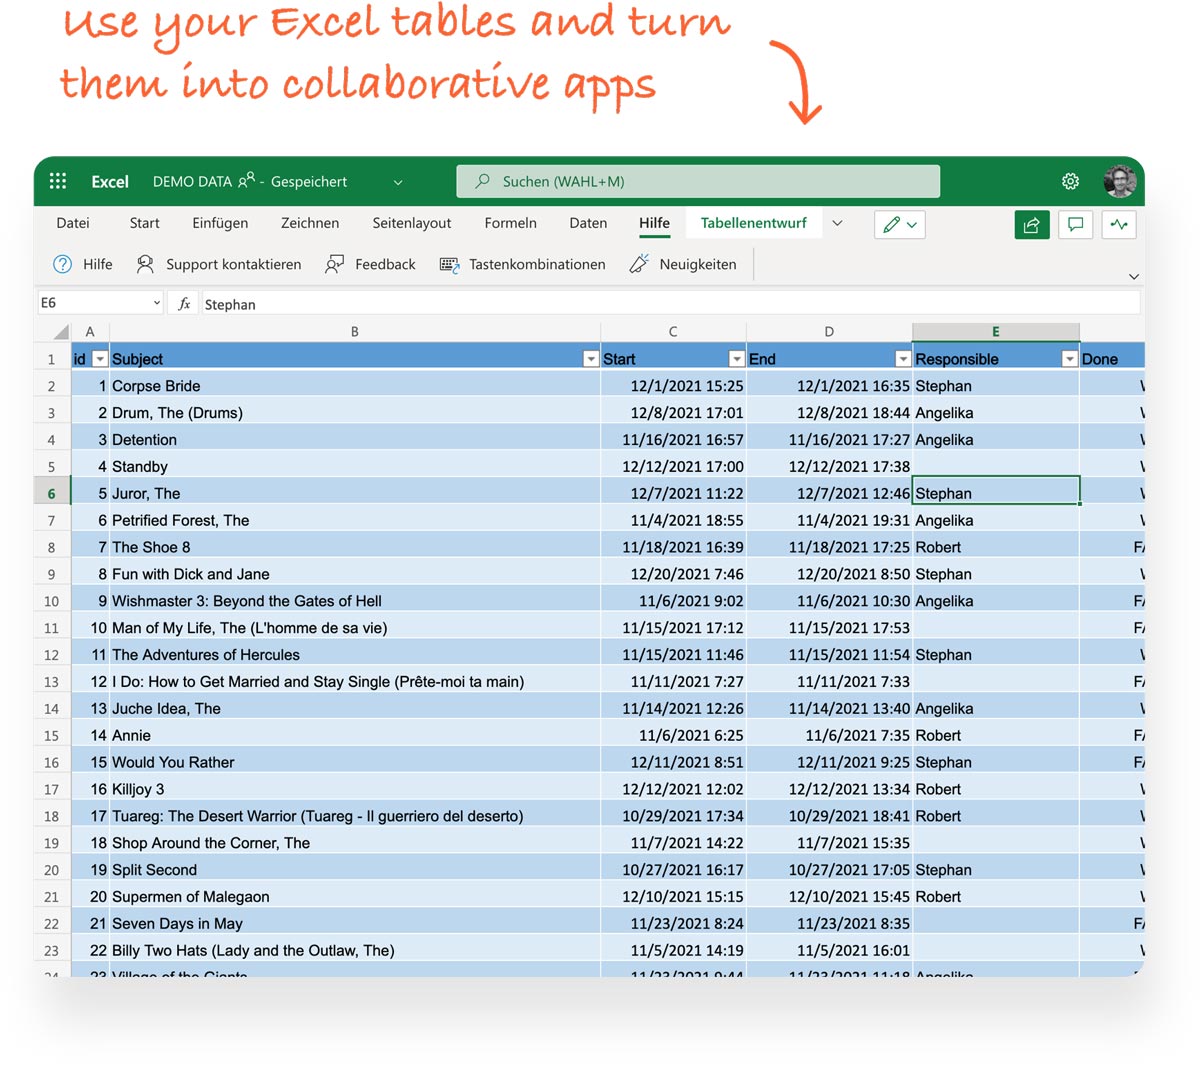Open the Datei menu

72,223
